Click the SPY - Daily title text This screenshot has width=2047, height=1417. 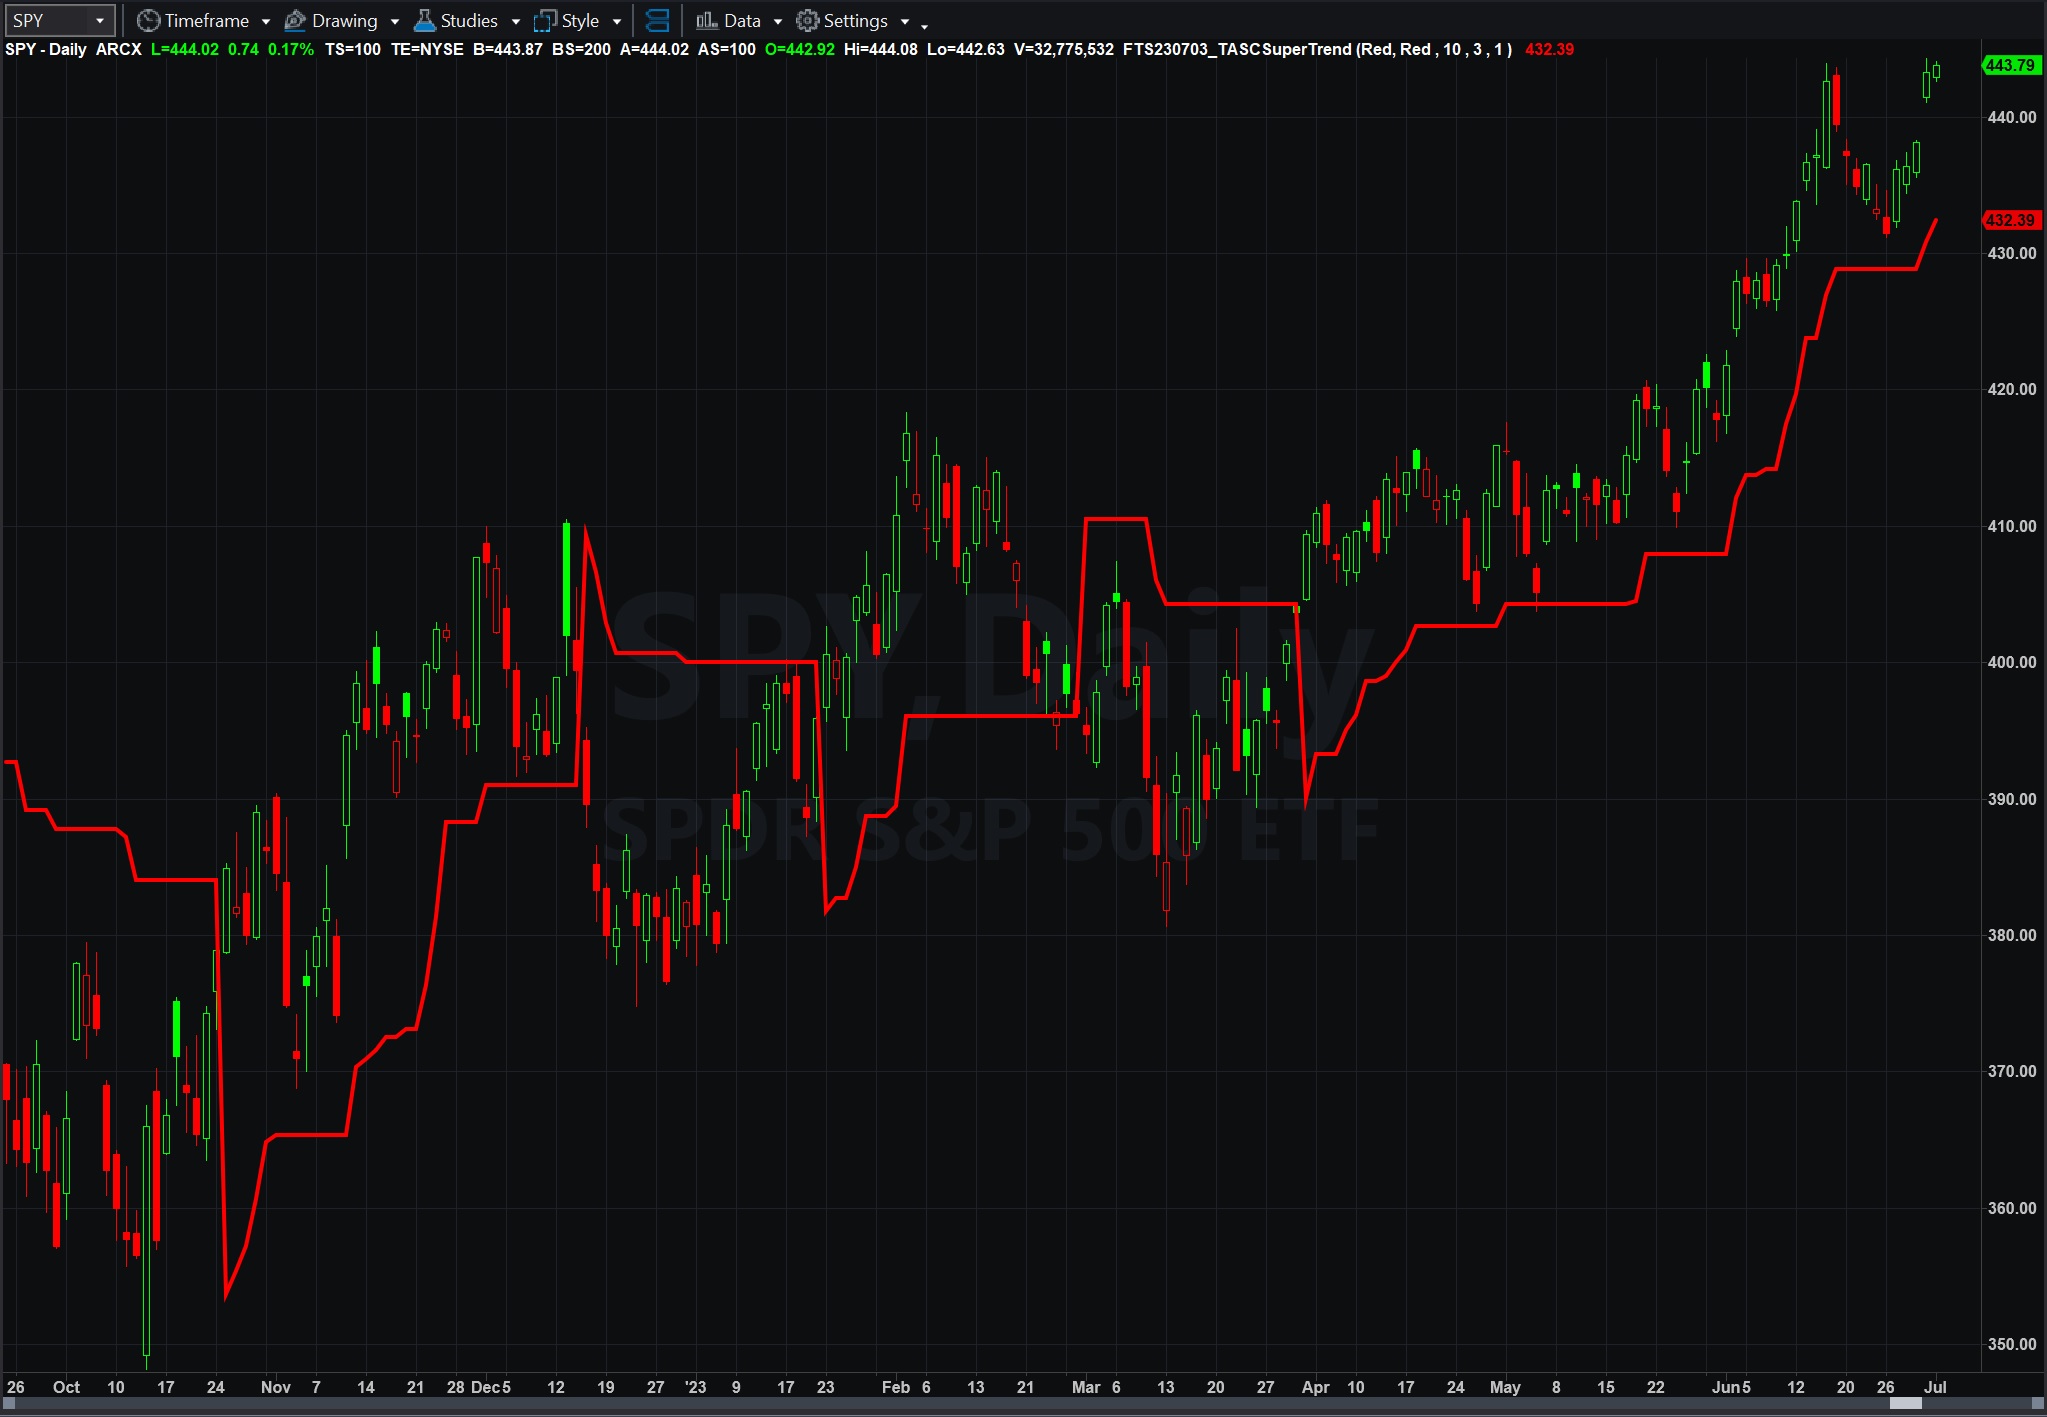click(46, 49)
